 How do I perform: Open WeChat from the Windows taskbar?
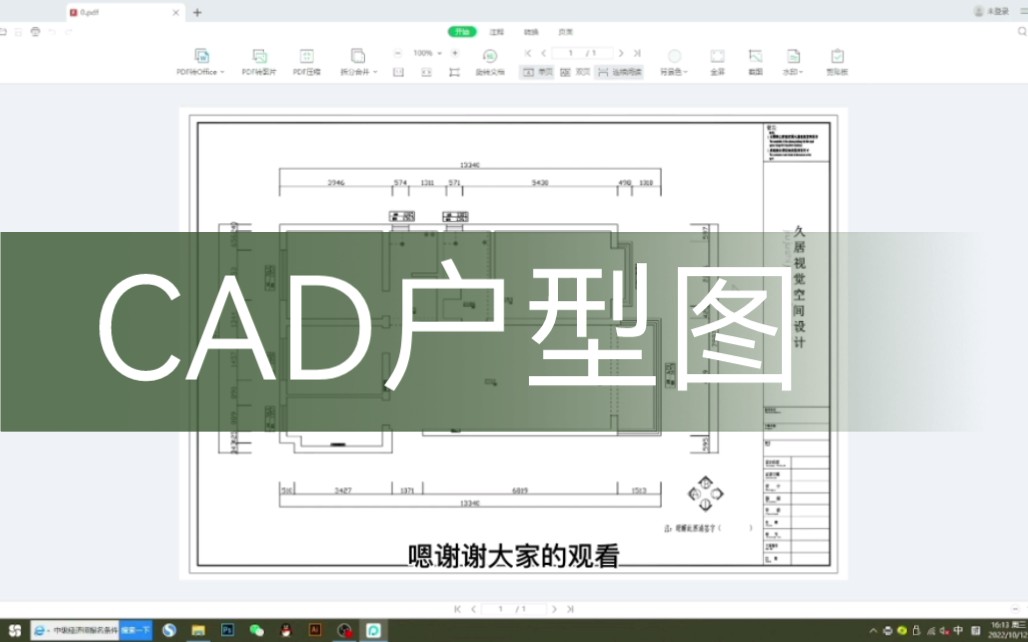point(258,630)
